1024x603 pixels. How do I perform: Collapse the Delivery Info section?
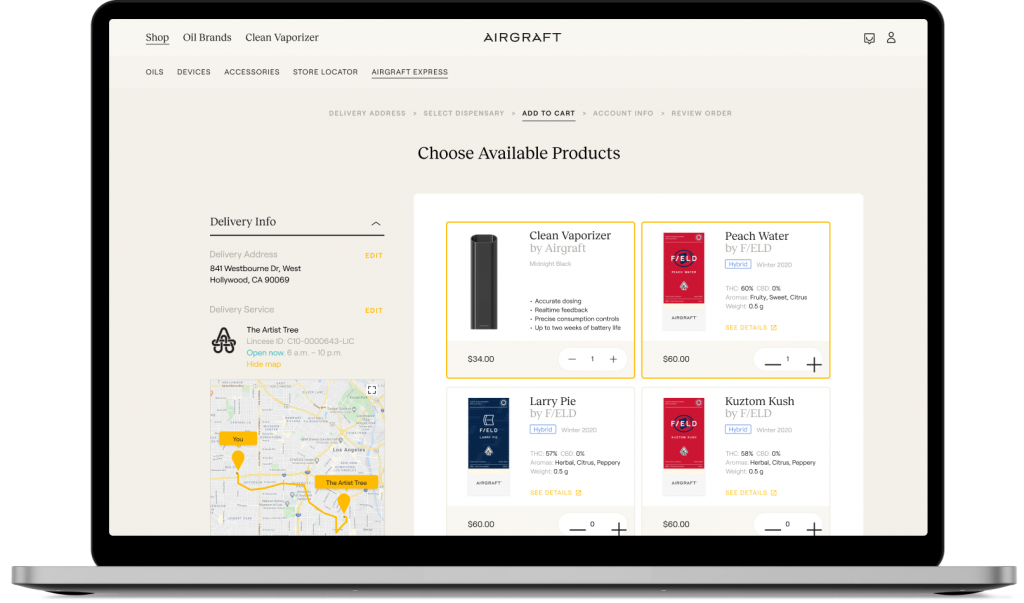(376, 223)
